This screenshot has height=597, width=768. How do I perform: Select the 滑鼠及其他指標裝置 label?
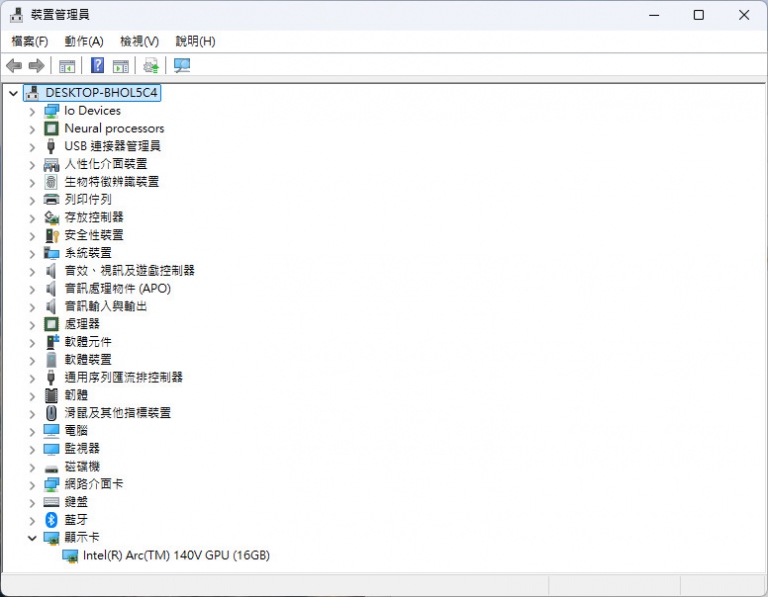click(x=118, y=413)
